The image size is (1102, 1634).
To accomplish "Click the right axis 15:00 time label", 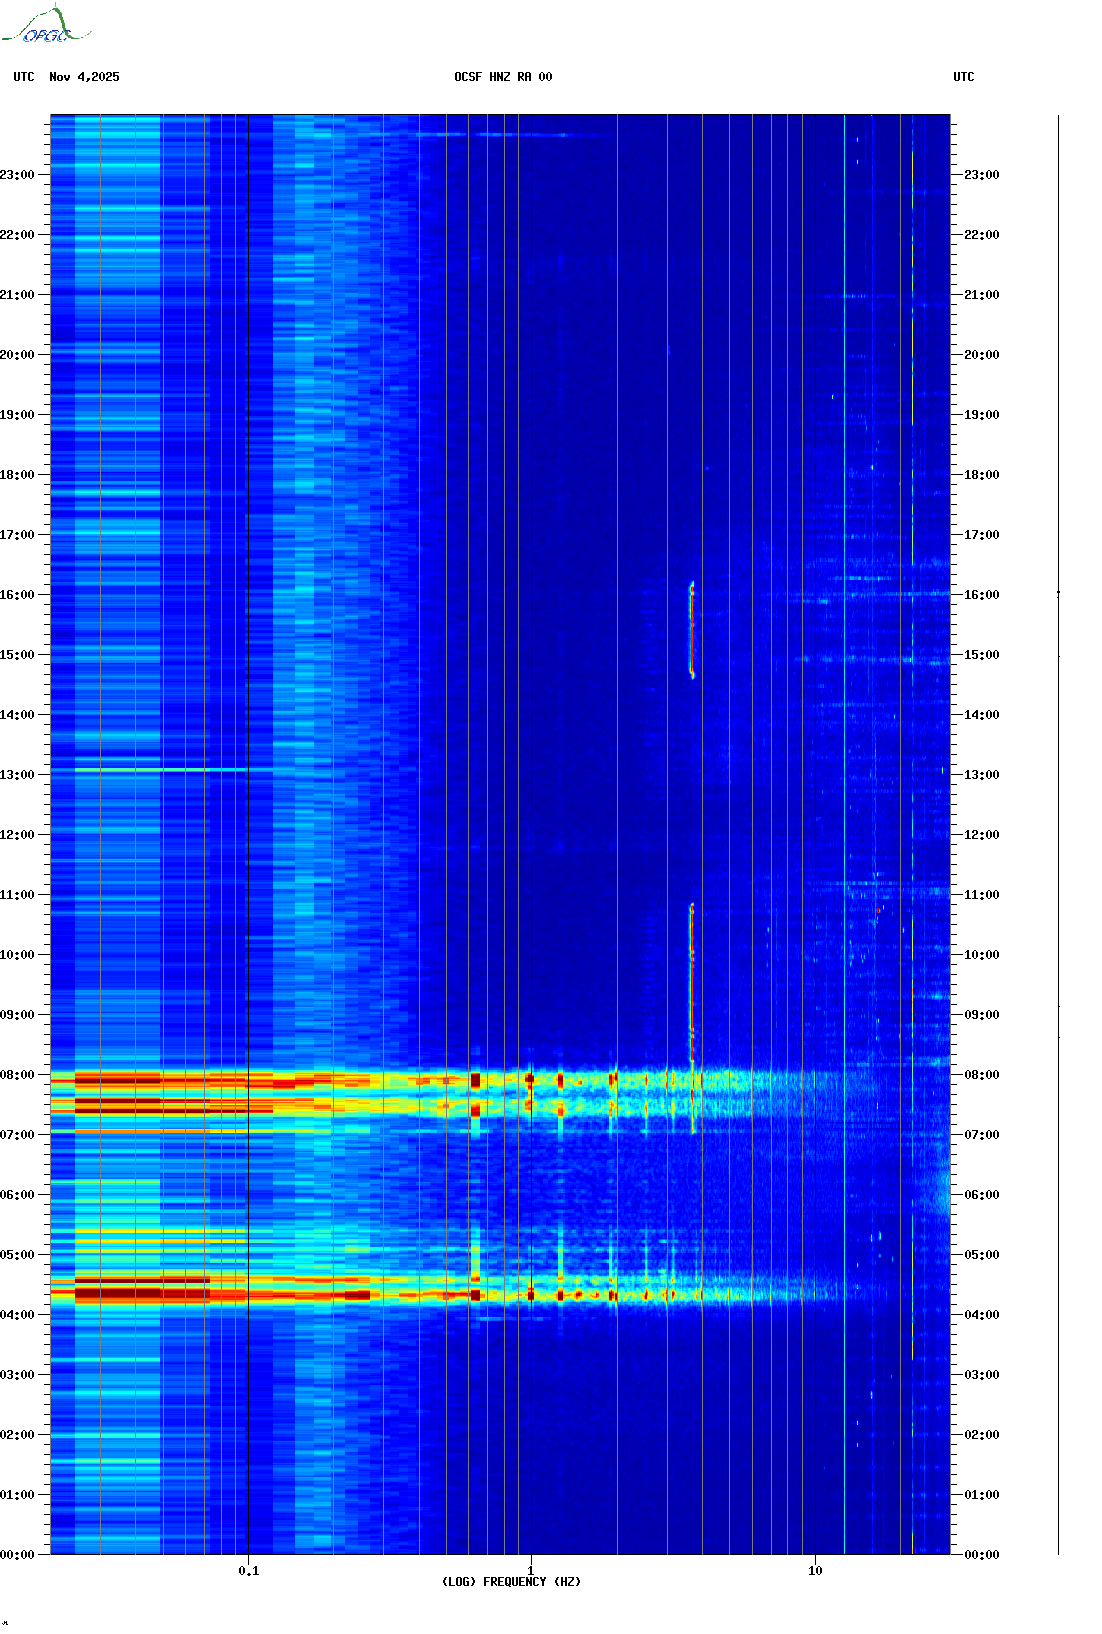I will (982, 655).
